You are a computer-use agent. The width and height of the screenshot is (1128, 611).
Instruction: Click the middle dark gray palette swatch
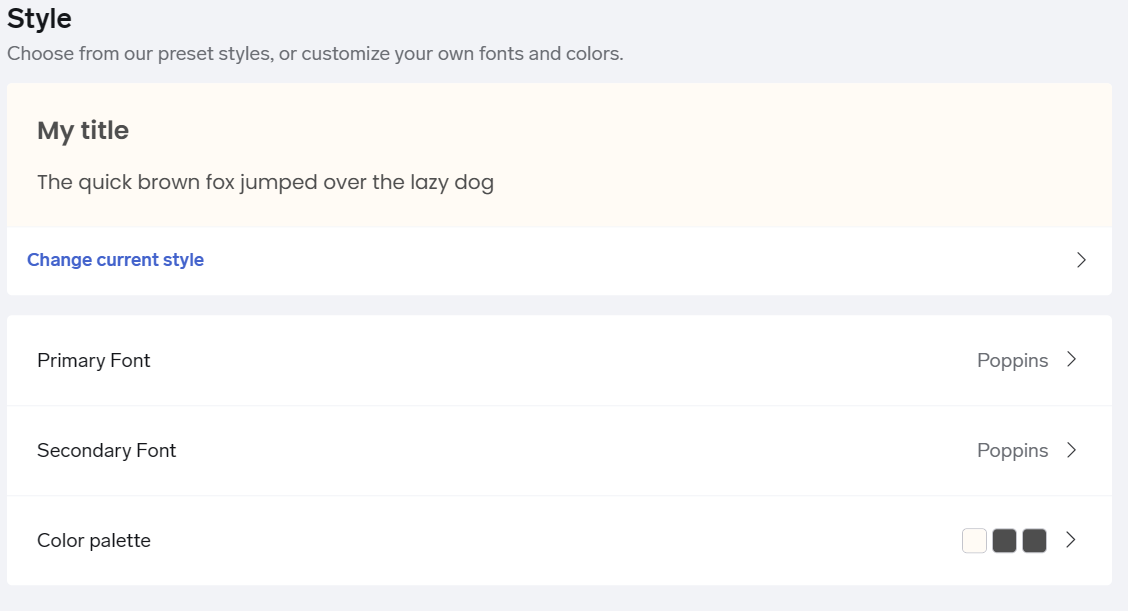tap(1004, 541)
